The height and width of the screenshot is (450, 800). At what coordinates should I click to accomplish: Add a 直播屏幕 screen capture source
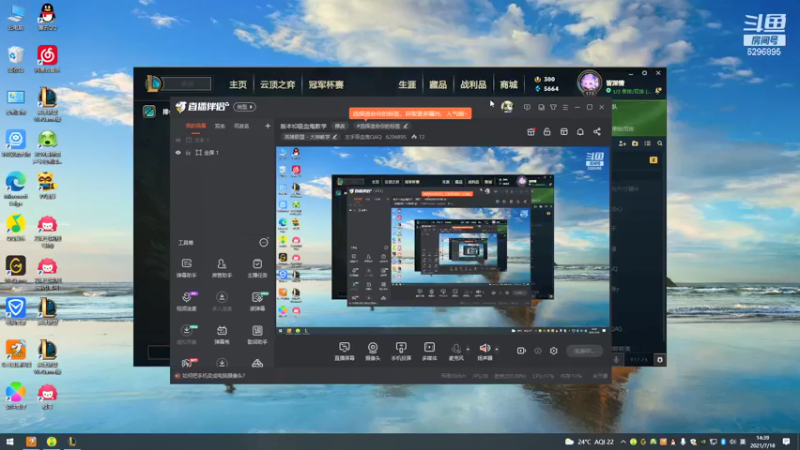click(344, 352)
